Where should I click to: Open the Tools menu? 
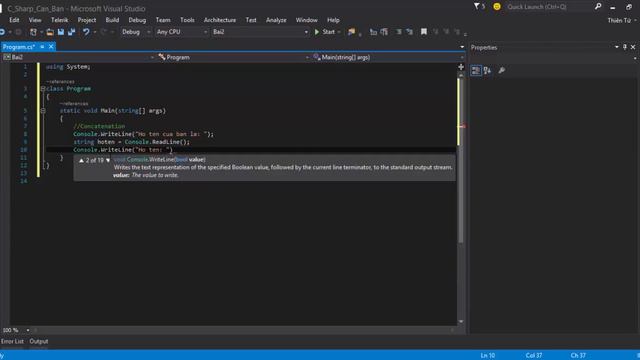click(187, 20)
